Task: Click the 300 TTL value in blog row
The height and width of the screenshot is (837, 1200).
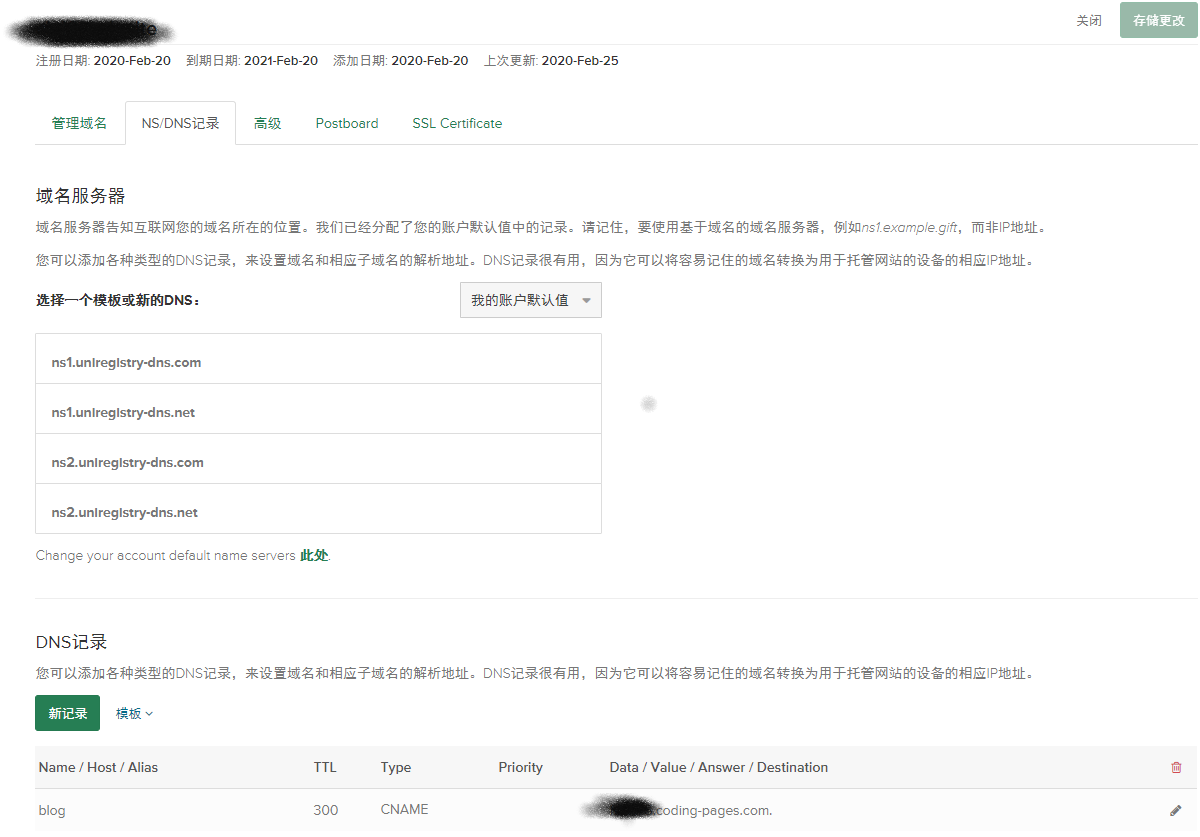Action: click(x=326, y=810)
